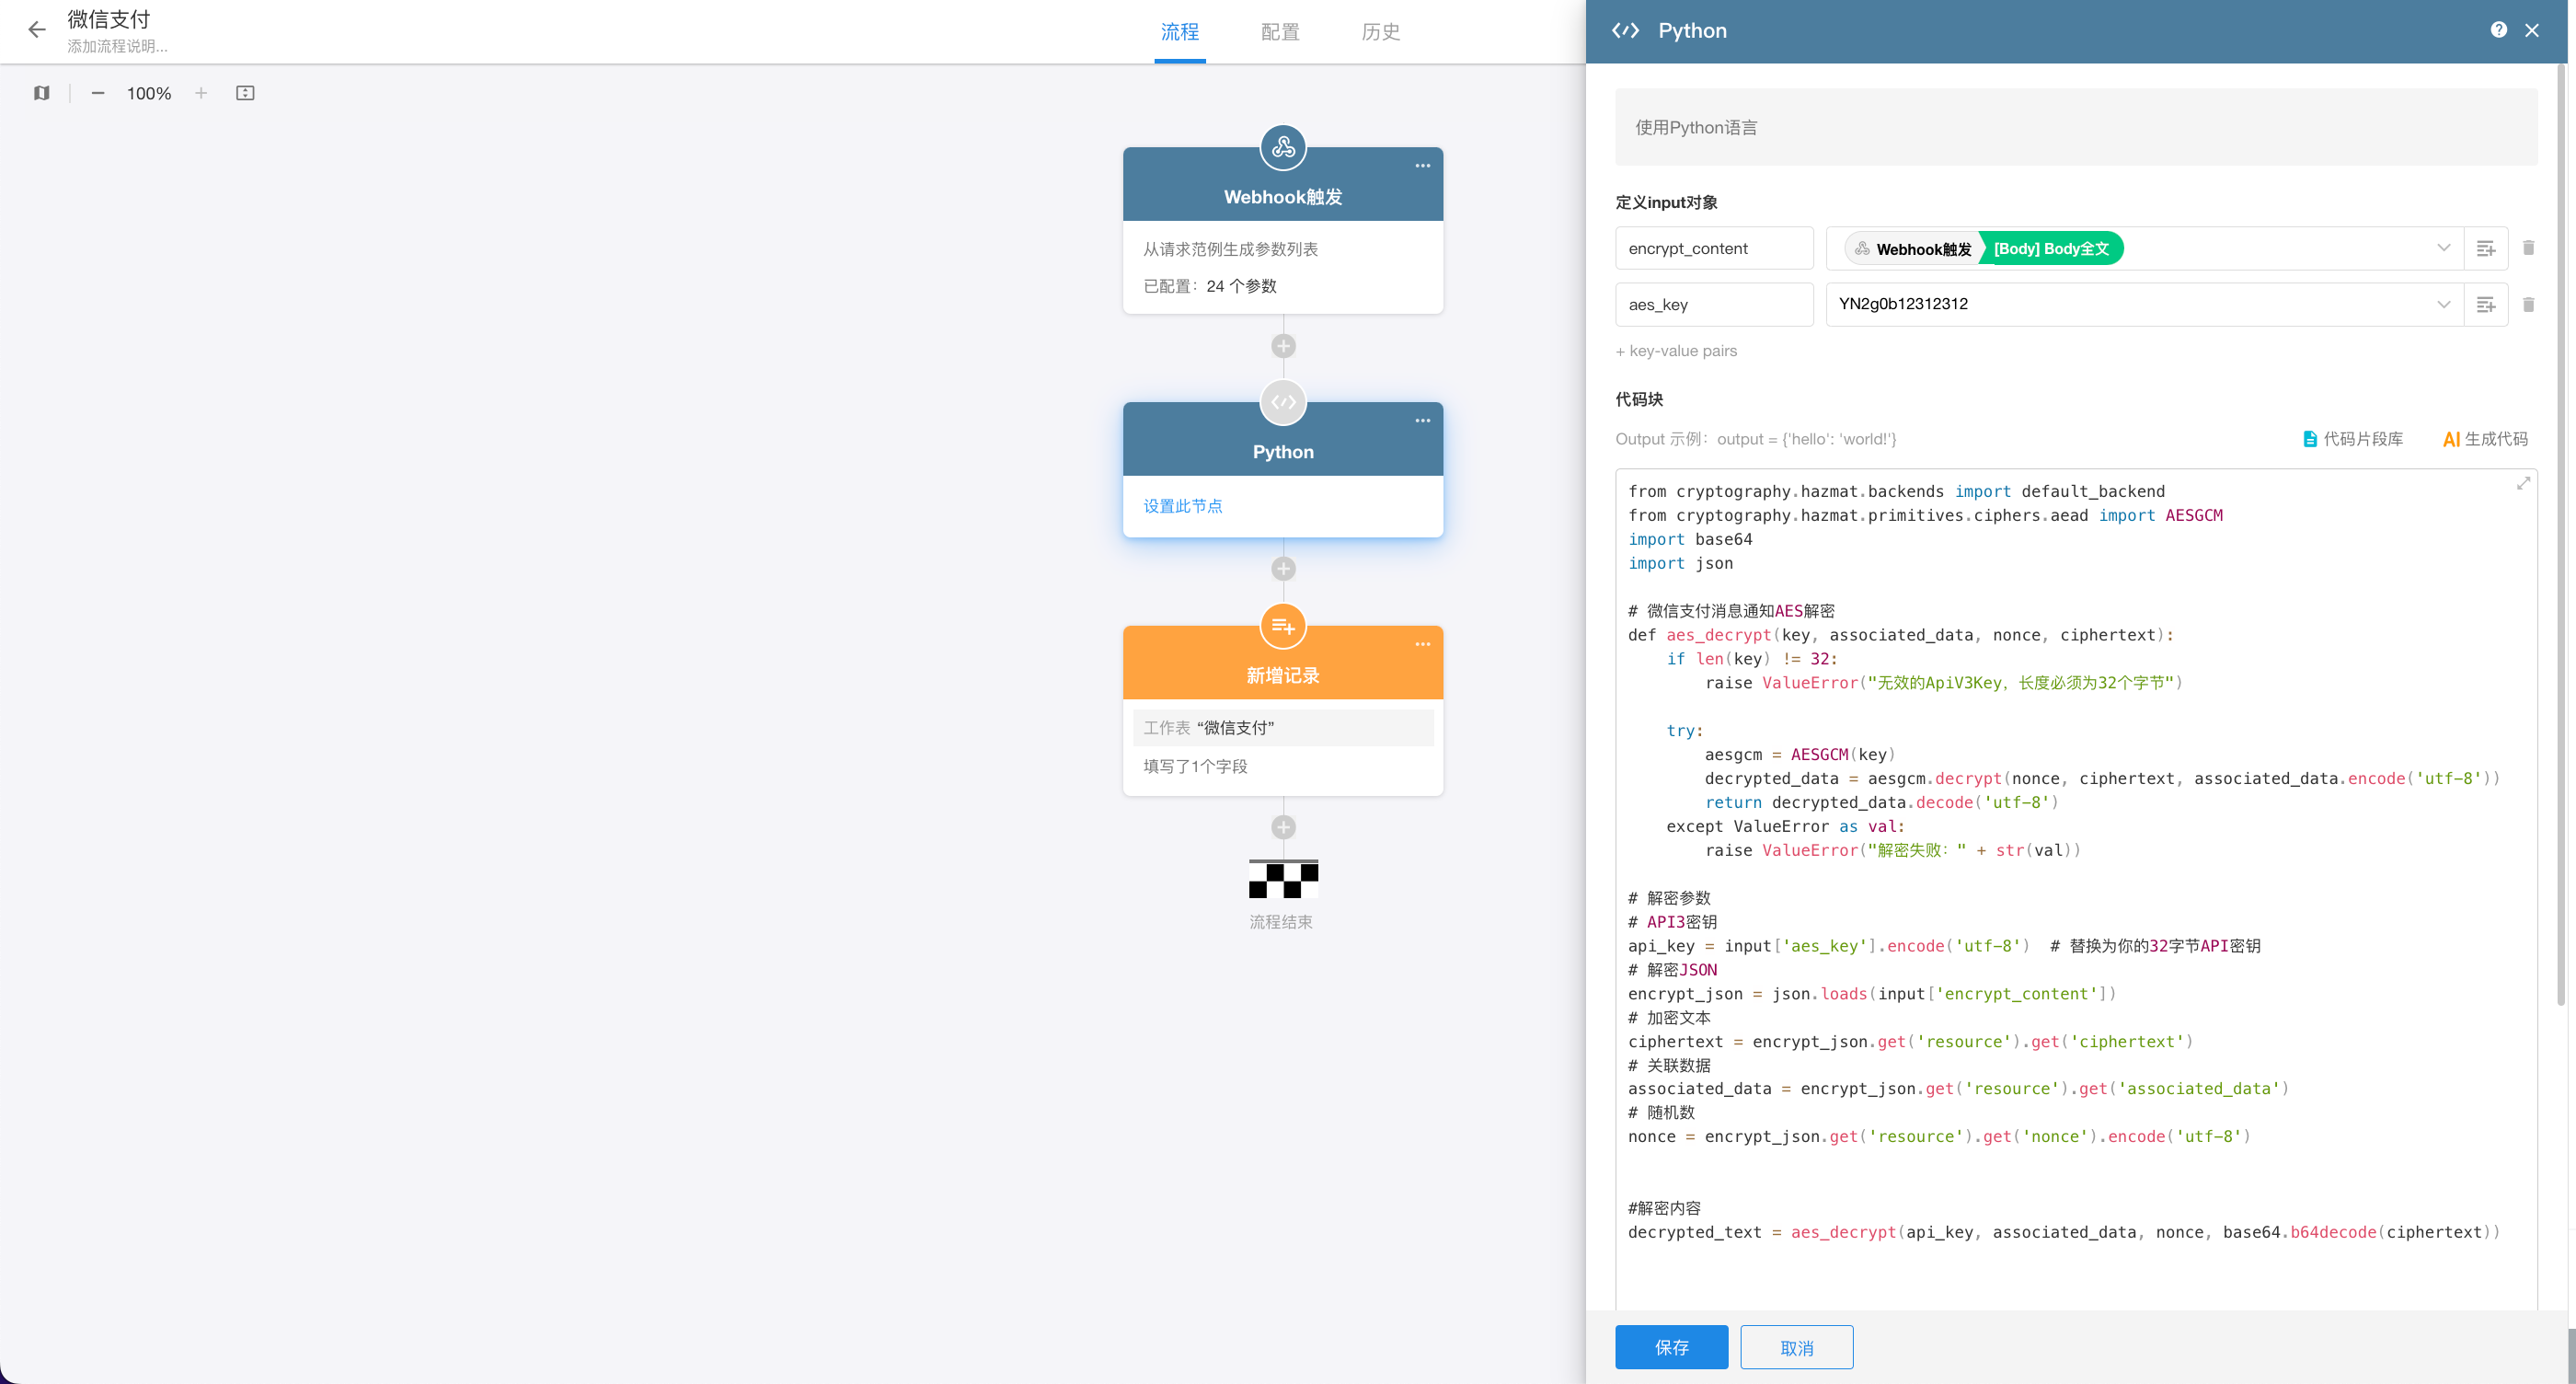Click the 保存 button

coord(1671,1347)
